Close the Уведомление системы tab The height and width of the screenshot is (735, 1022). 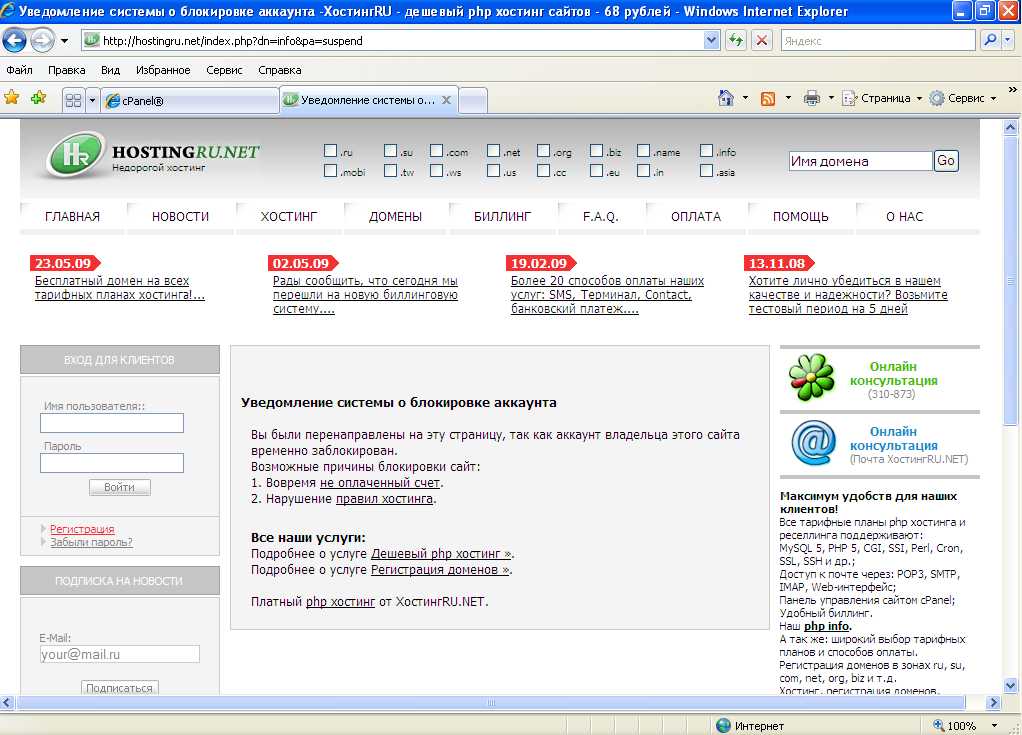[446, 100]
